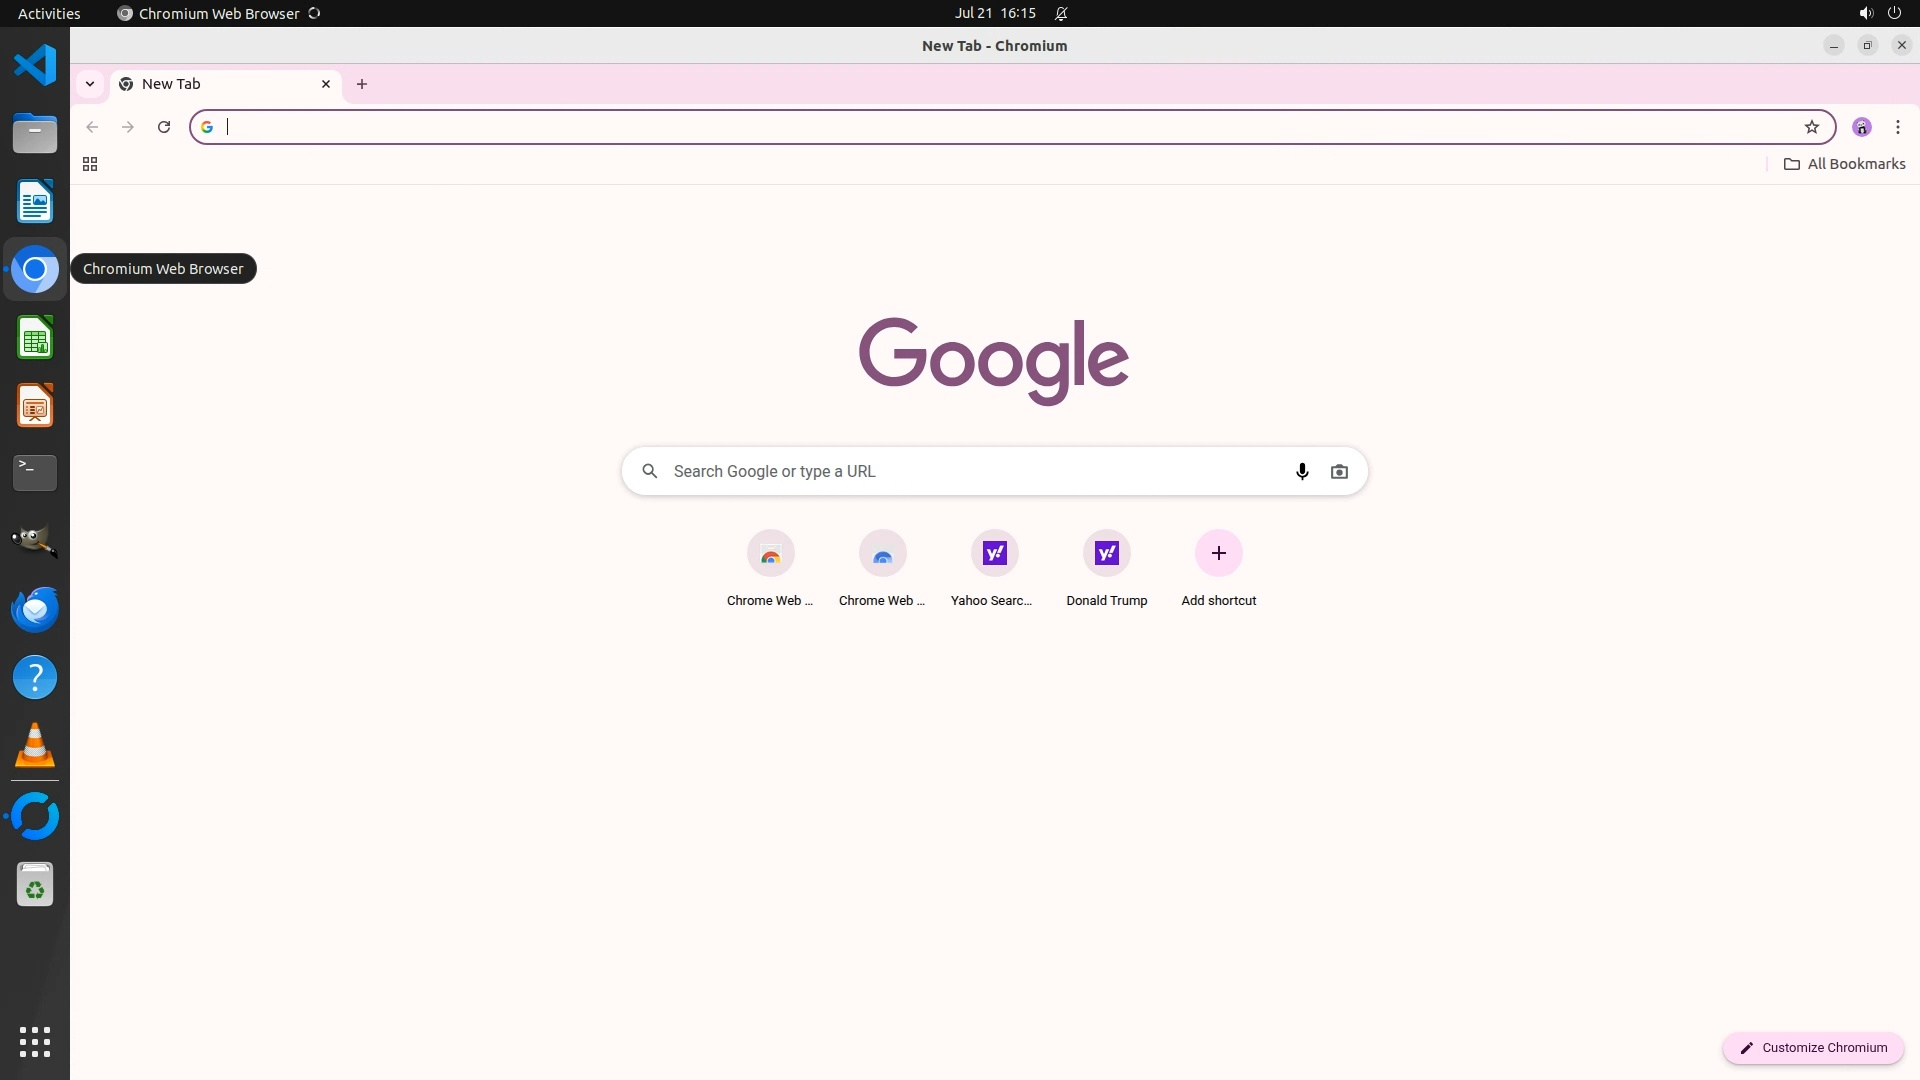Expand the tab search dropdown arrow
The height and width of the screenshot is (1080, 1920).
90,84
